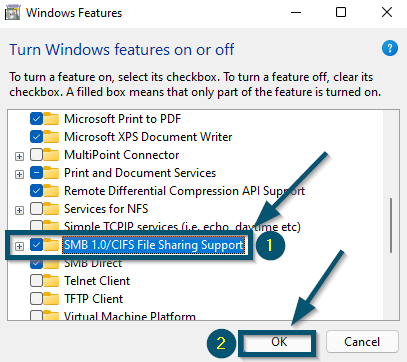Select the Microsoft XPS Document Writer label

pyautogui.click(x=148, y=137)
